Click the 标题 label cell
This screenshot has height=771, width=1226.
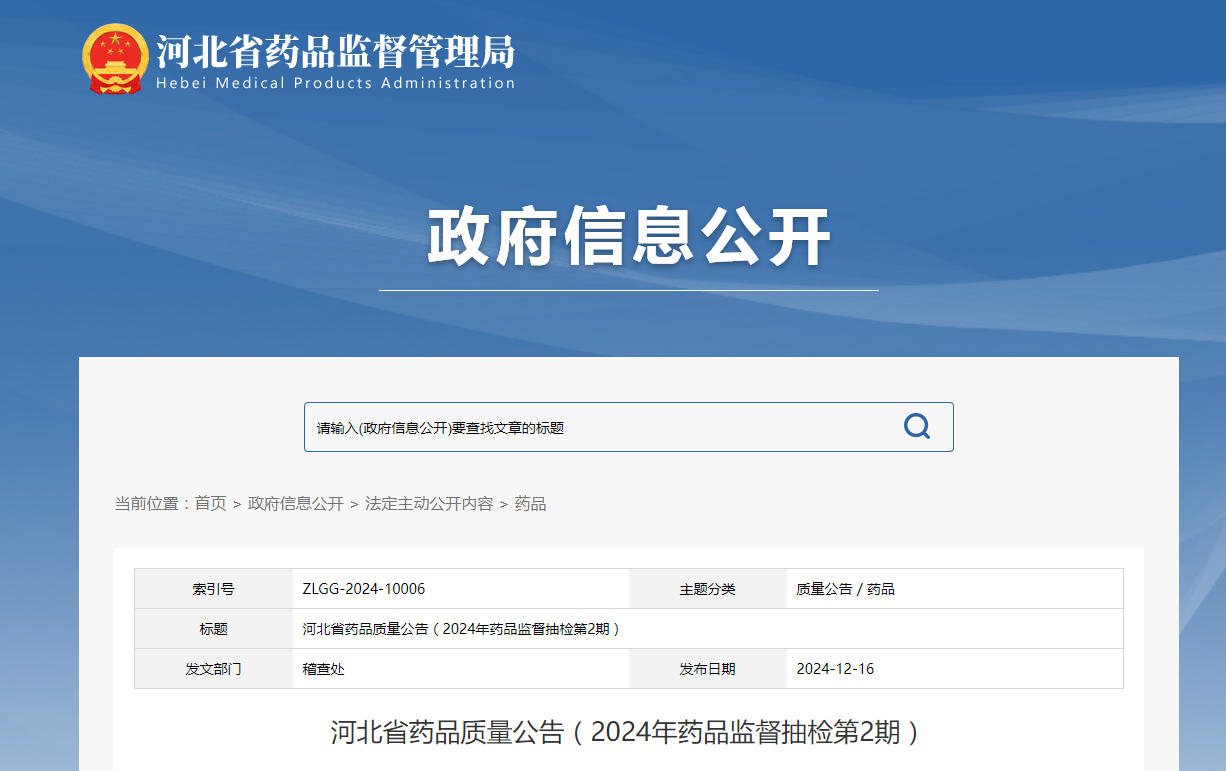(214, 629)
